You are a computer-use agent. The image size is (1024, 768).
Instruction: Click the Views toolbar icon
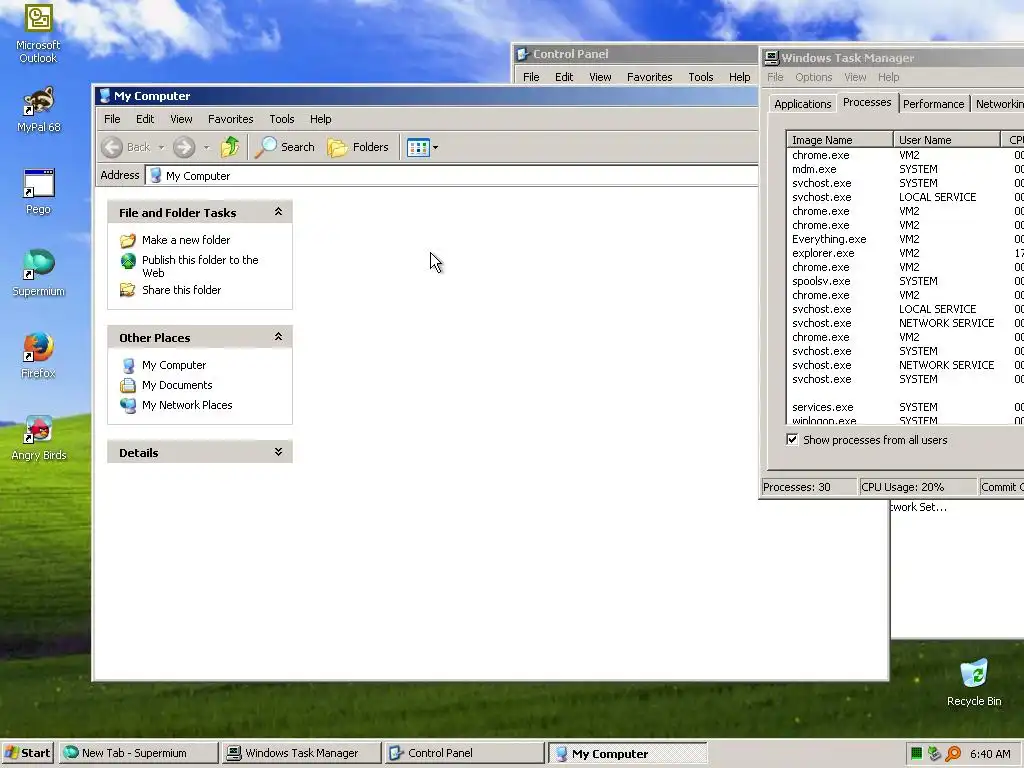pyautogui.click(x=417, y=148)
